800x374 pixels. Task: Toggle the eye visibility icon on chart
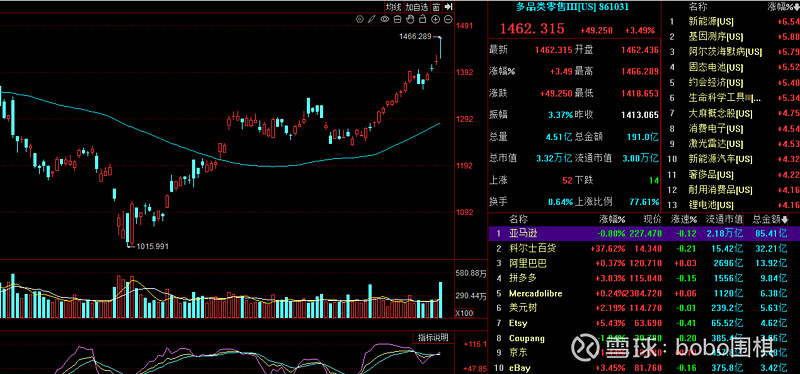pyautogui.click(x=385, y=19)
